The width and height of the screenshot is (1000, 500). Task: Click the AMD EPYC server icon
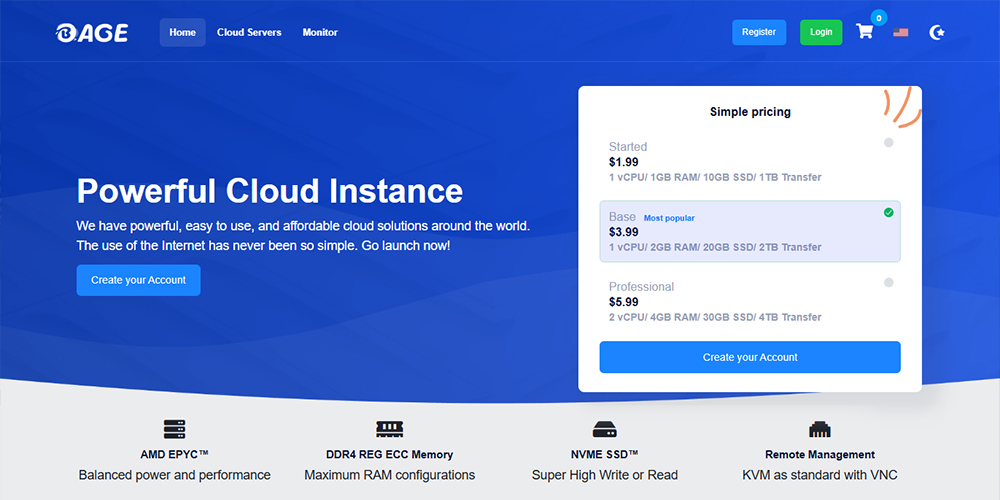tap(174, 429)
